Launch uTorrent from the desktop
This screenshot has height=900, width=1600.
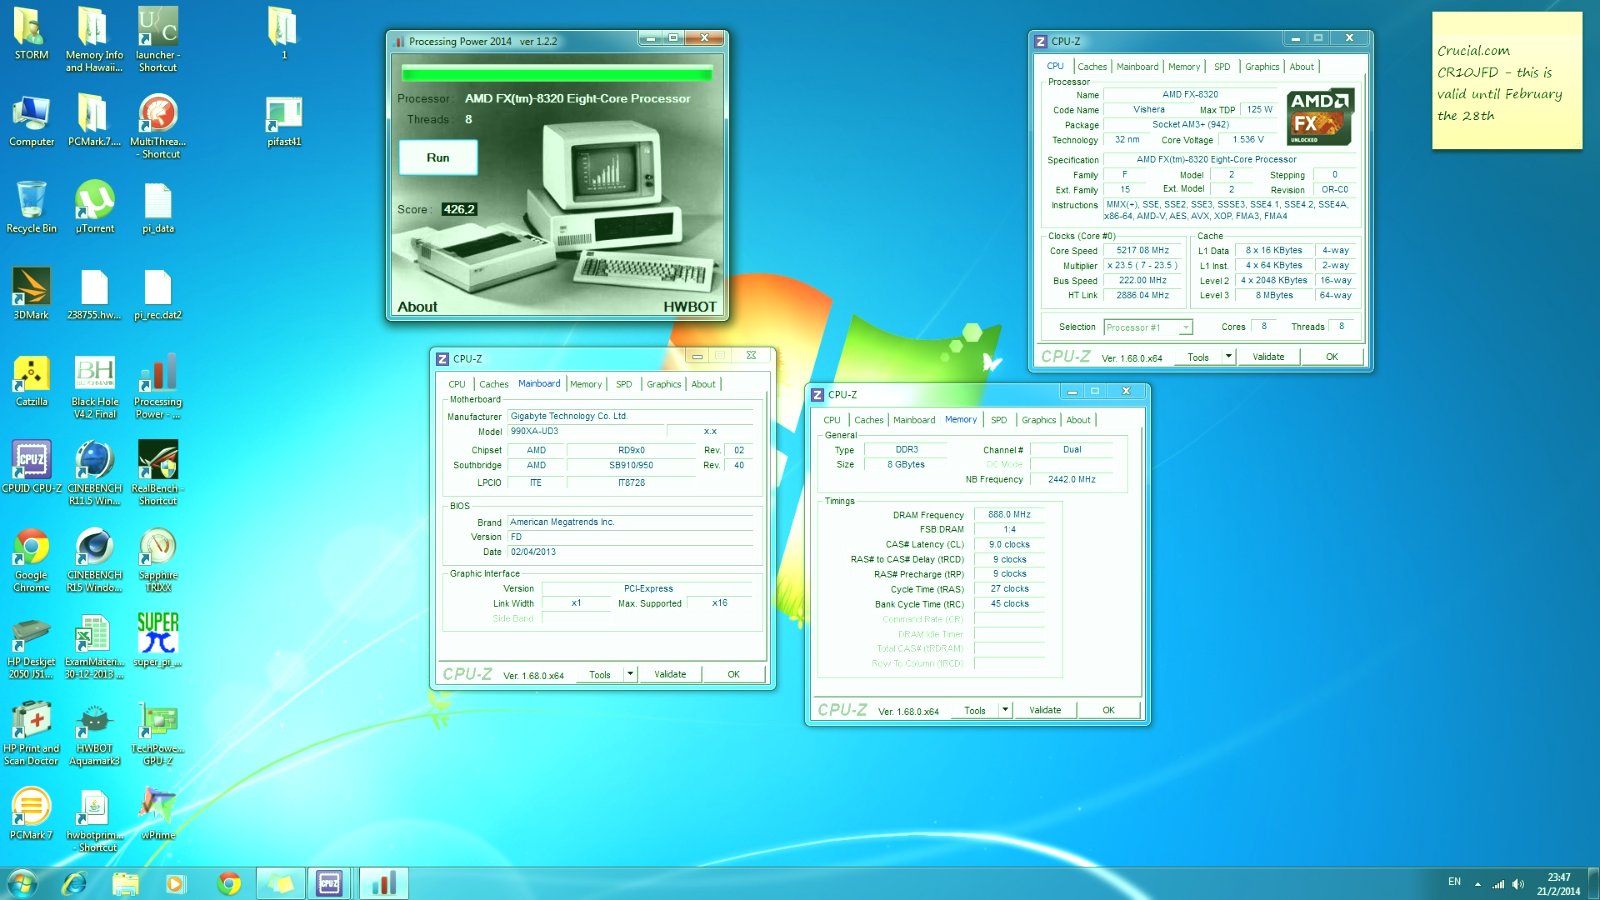(94, 208)
